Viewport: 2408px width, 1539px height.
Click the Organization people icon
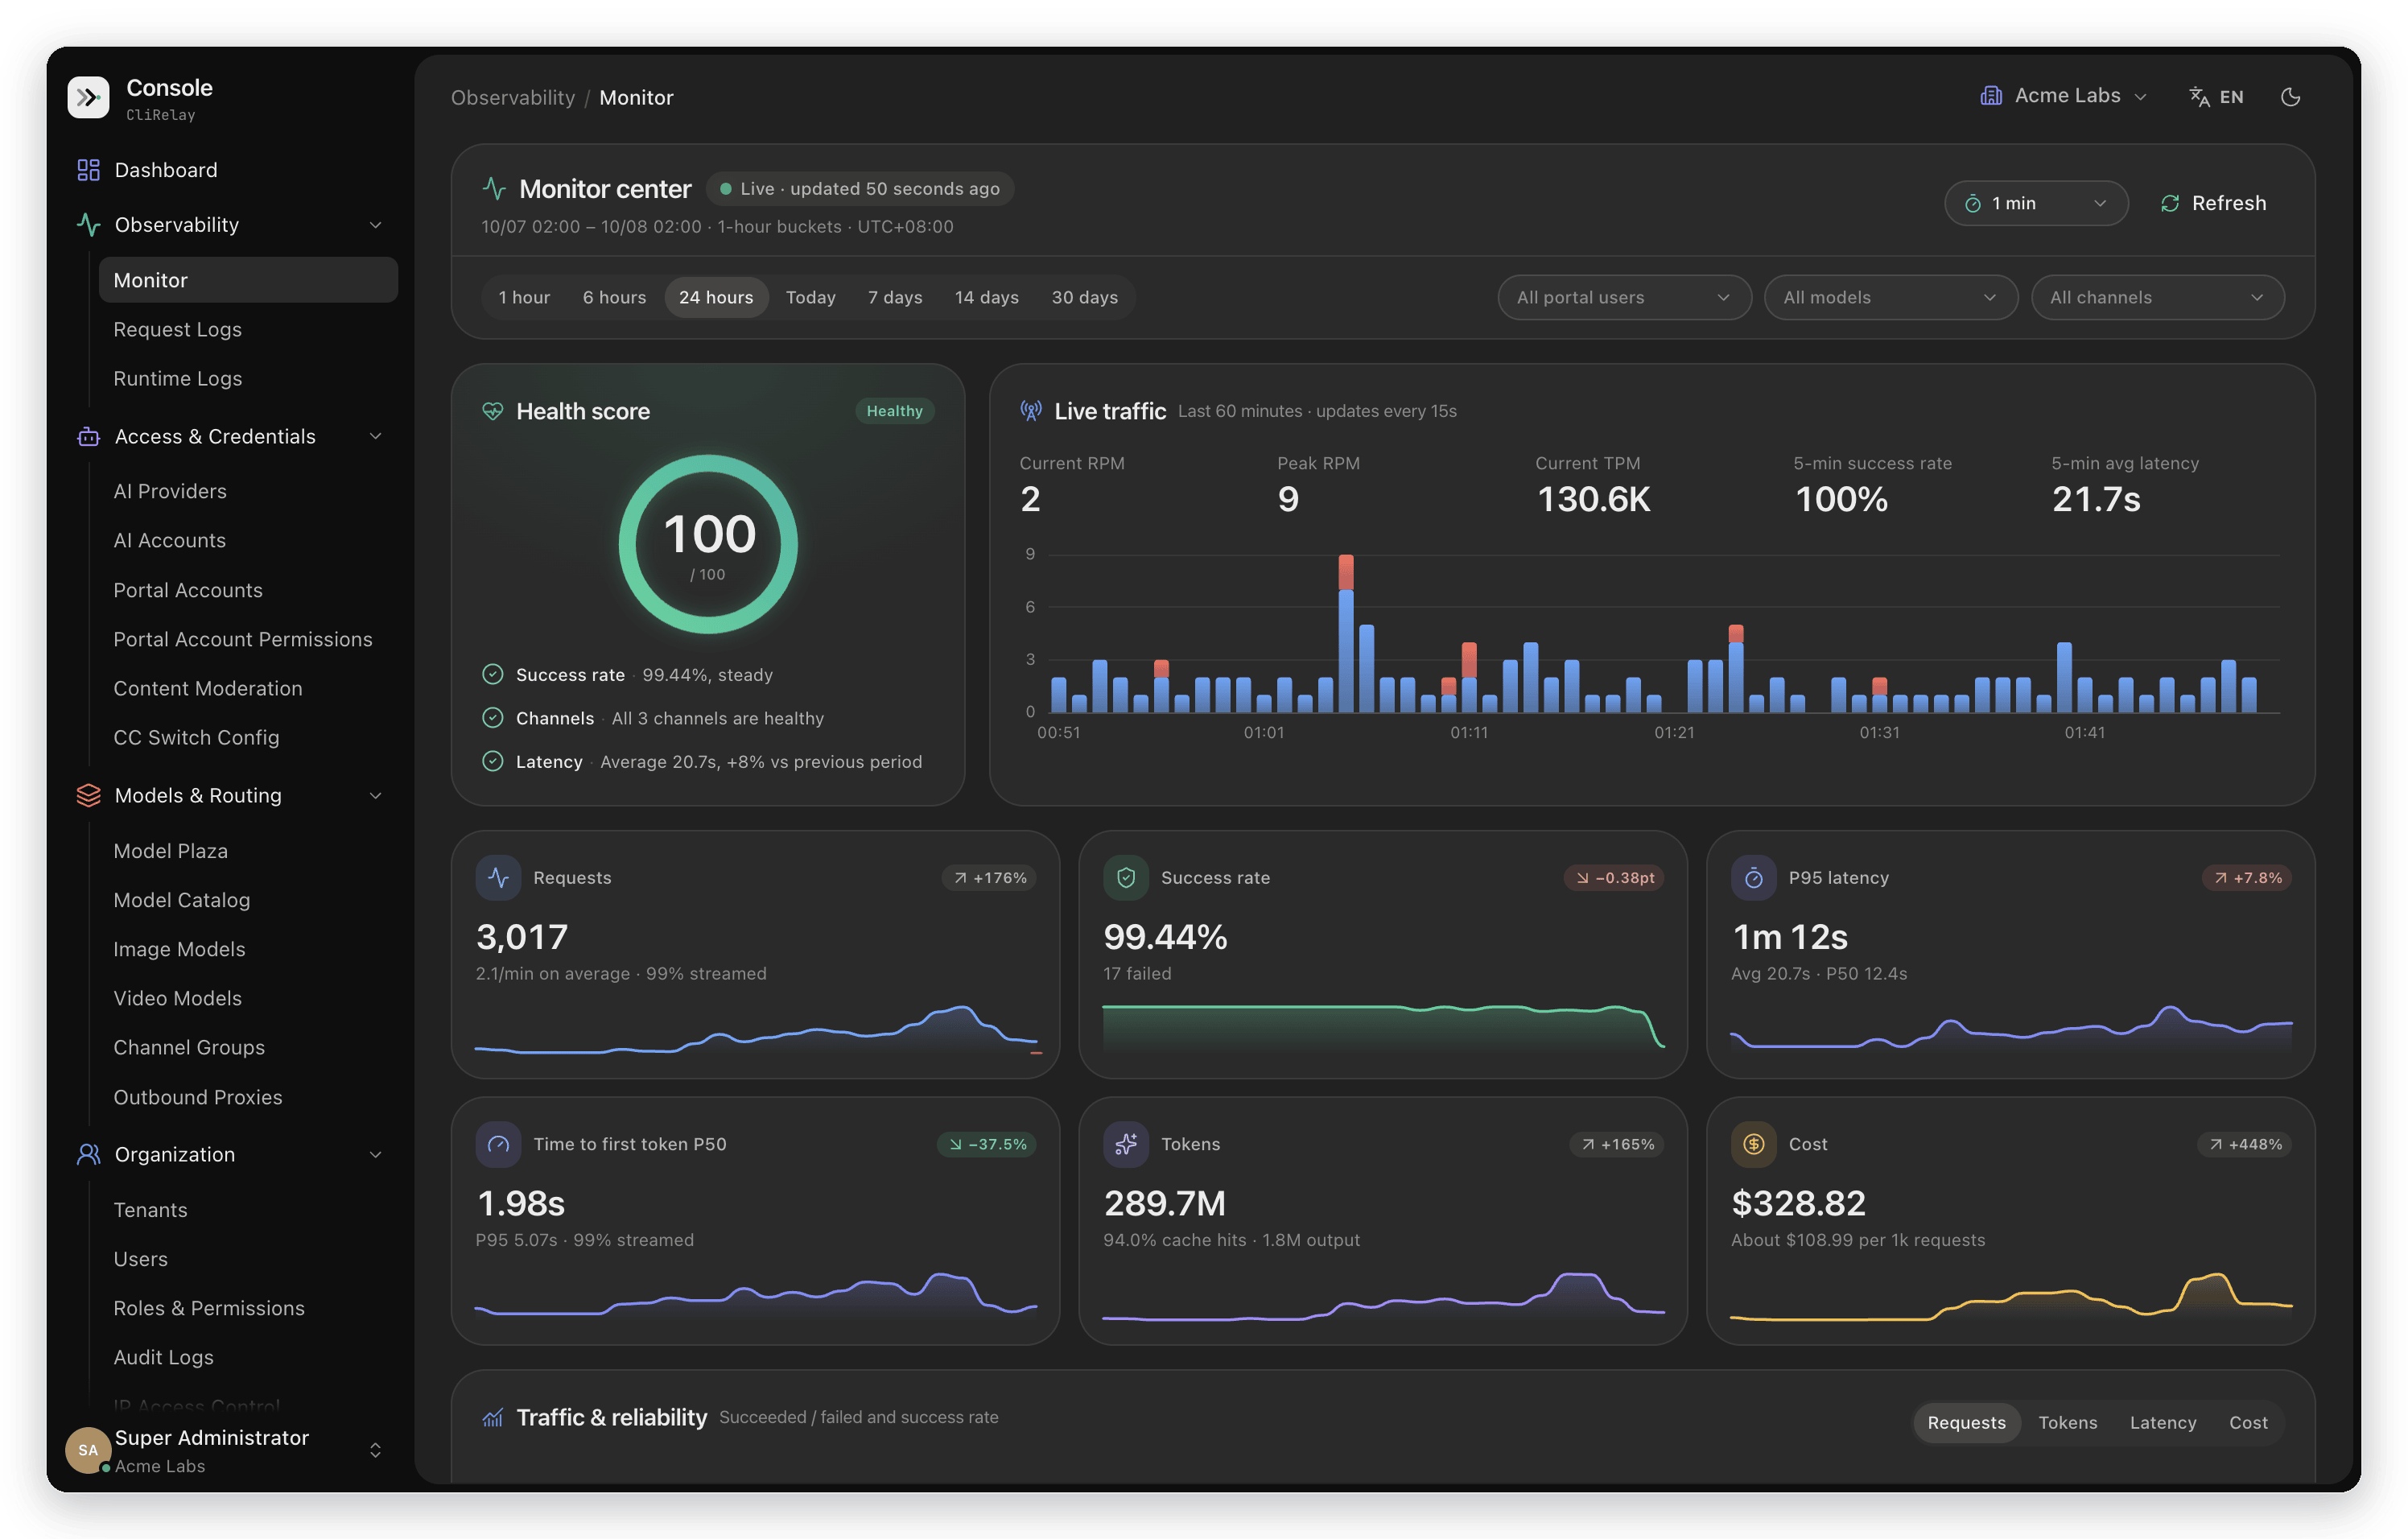point(88,1155)
